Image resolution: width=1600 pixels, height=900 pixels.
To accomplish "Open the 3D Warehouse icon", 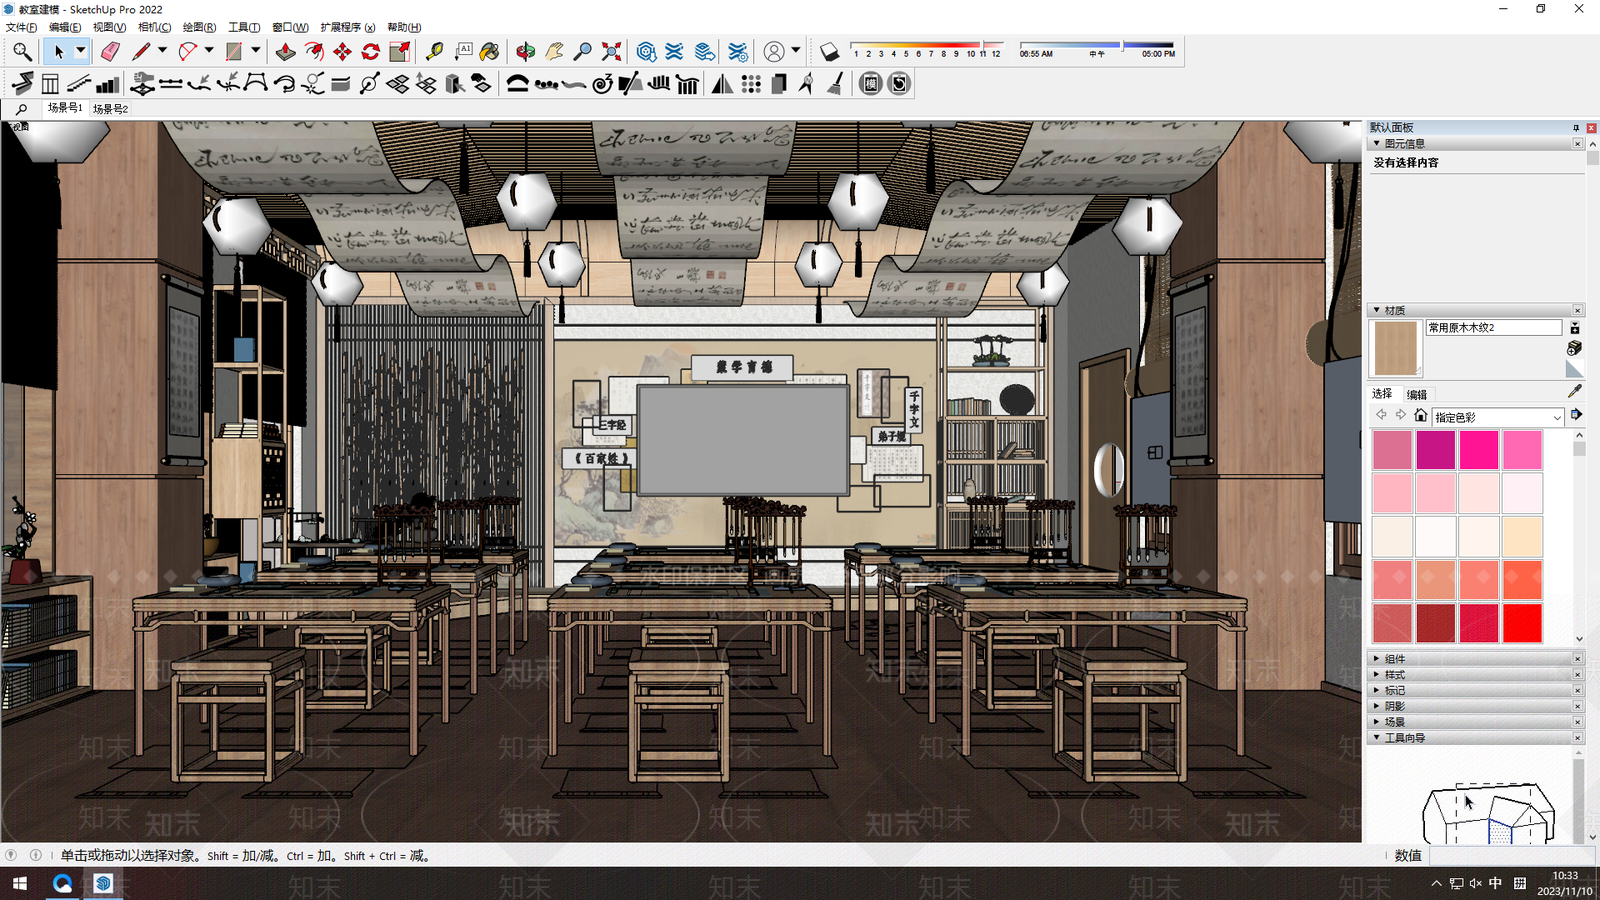I will click(646, 51).
